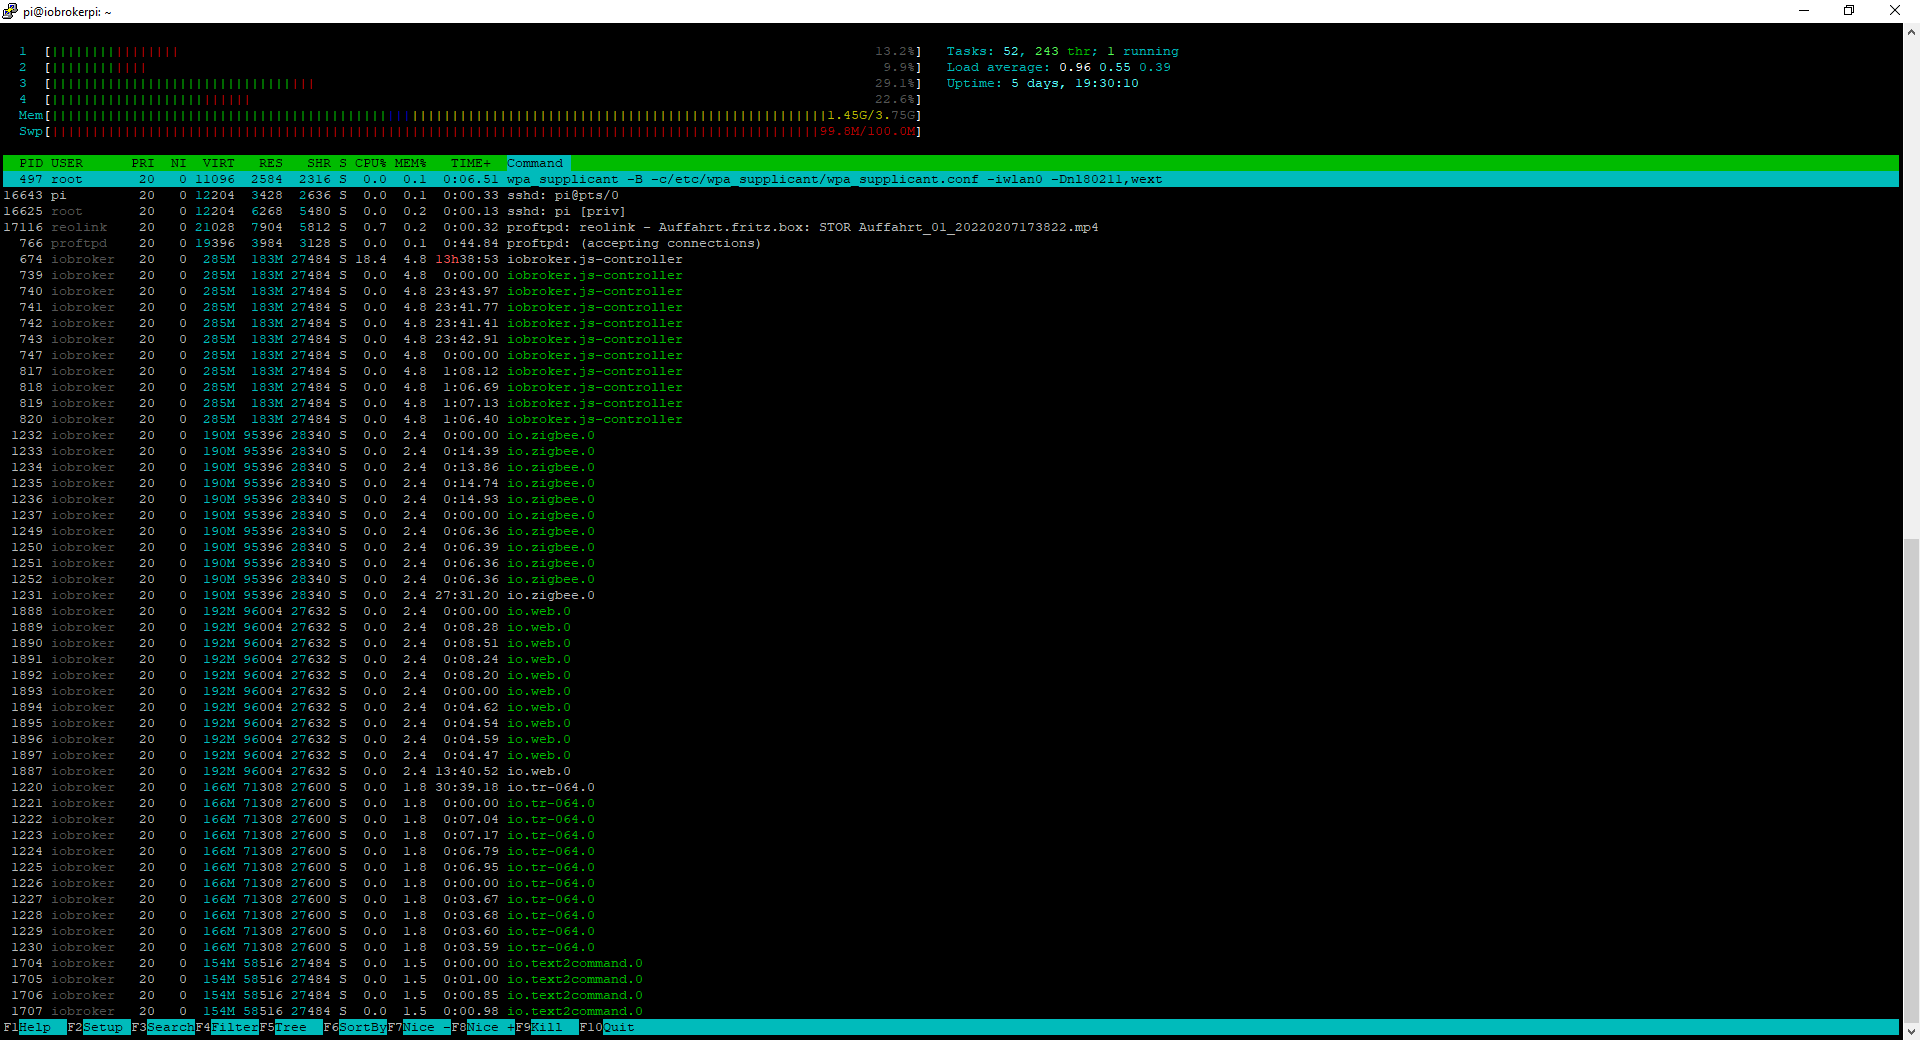Sort by MEM% column header
Viewport: 1920px width, 1040px height.
[x=410, y=163]
